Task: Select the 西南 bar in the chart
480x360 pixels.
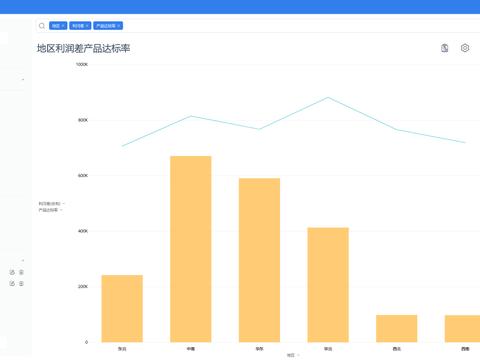Action: coord(463,329)
